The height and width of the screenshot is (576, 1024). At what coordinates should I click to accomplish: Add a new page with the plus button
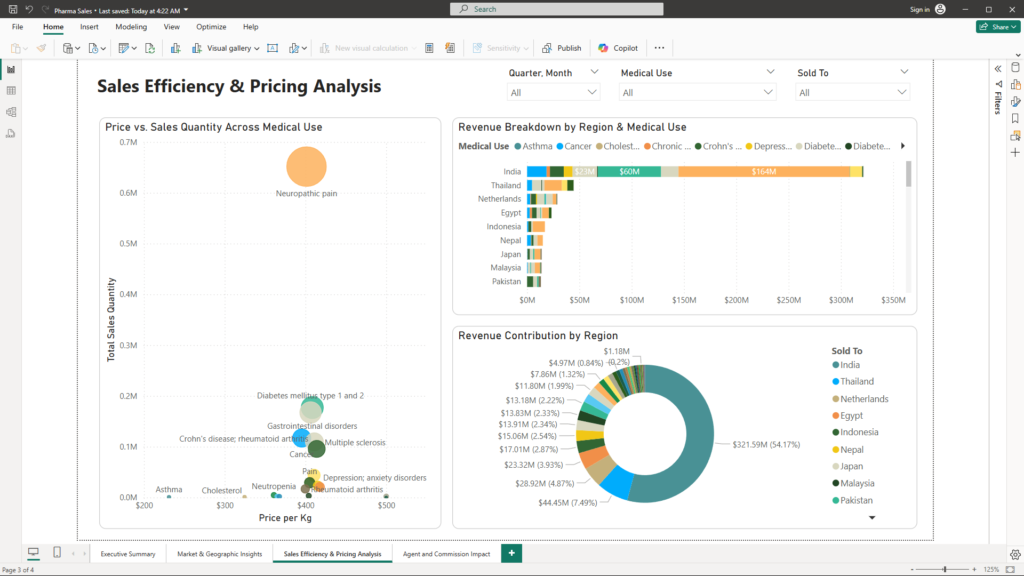pyautogui.click(x=512, y=553)
